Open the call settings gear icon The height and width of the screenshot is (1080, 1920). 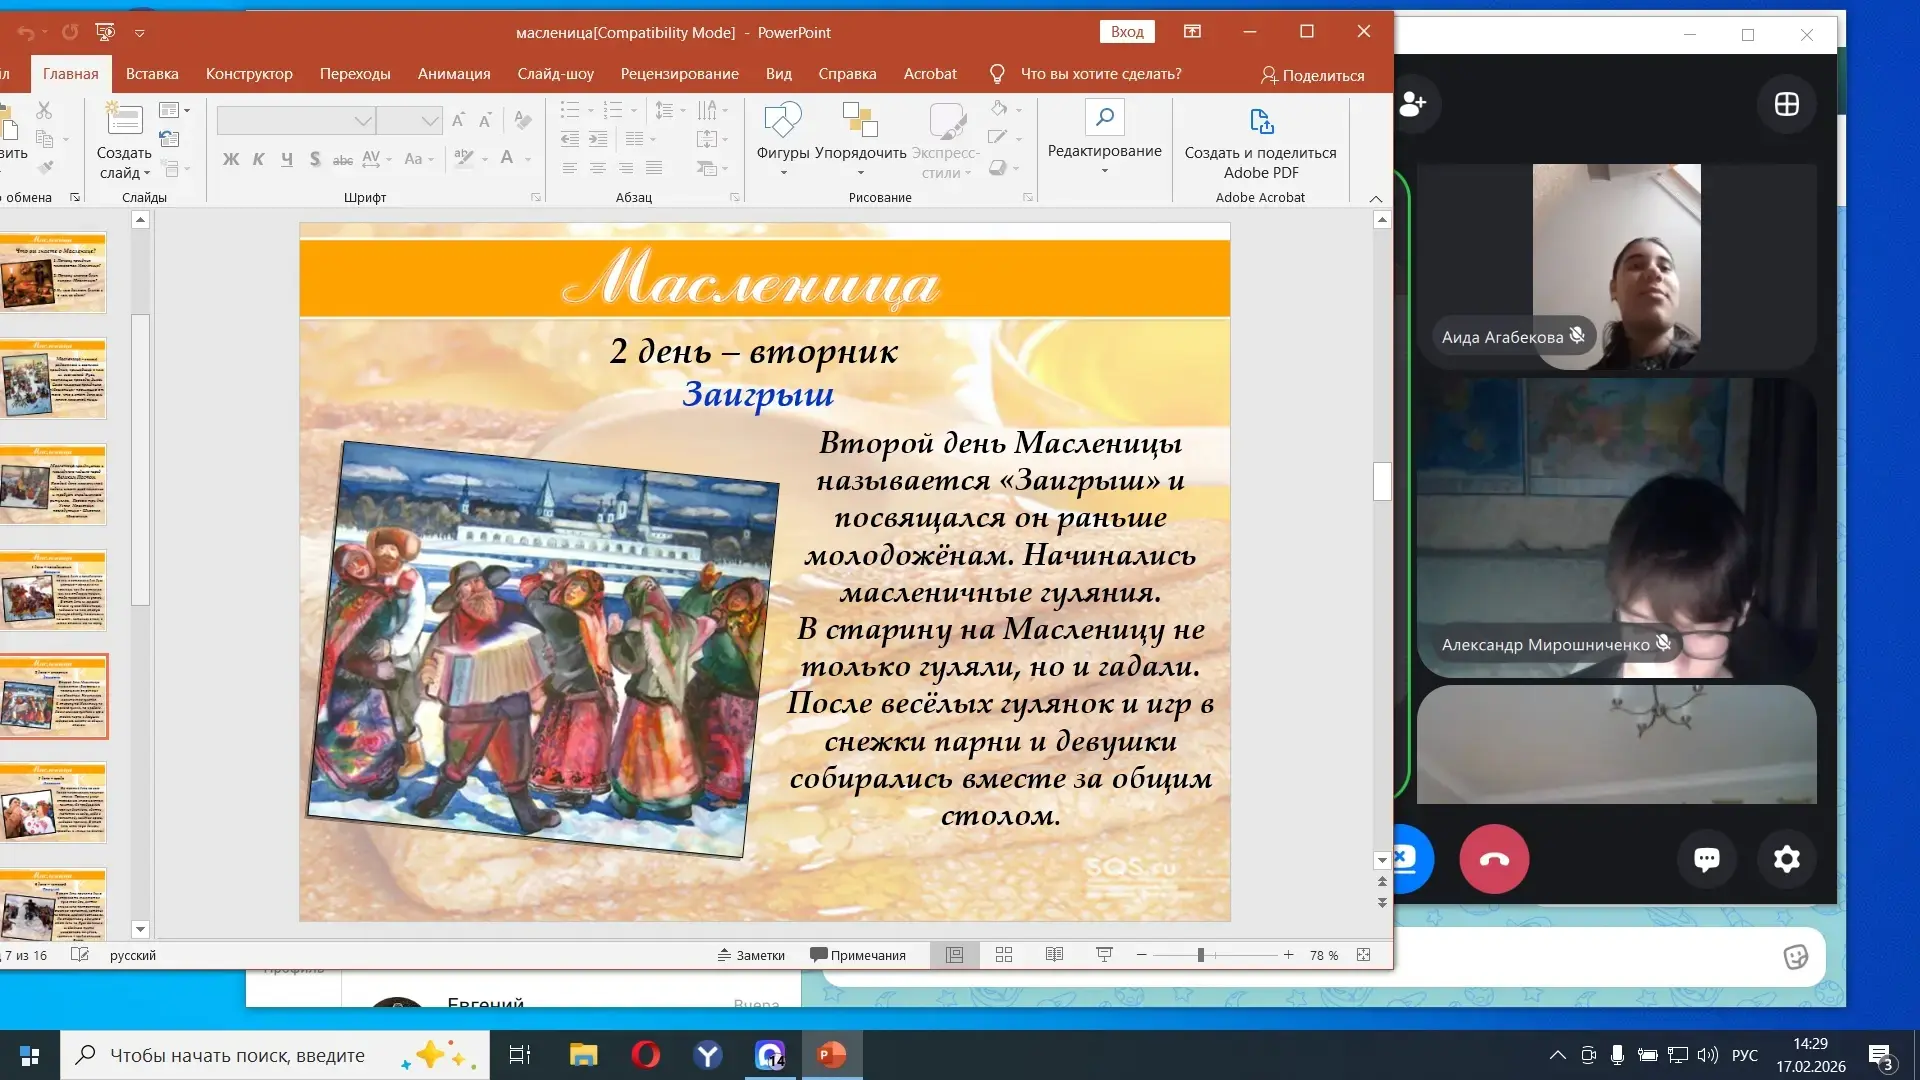click(x=1786, y=859)
